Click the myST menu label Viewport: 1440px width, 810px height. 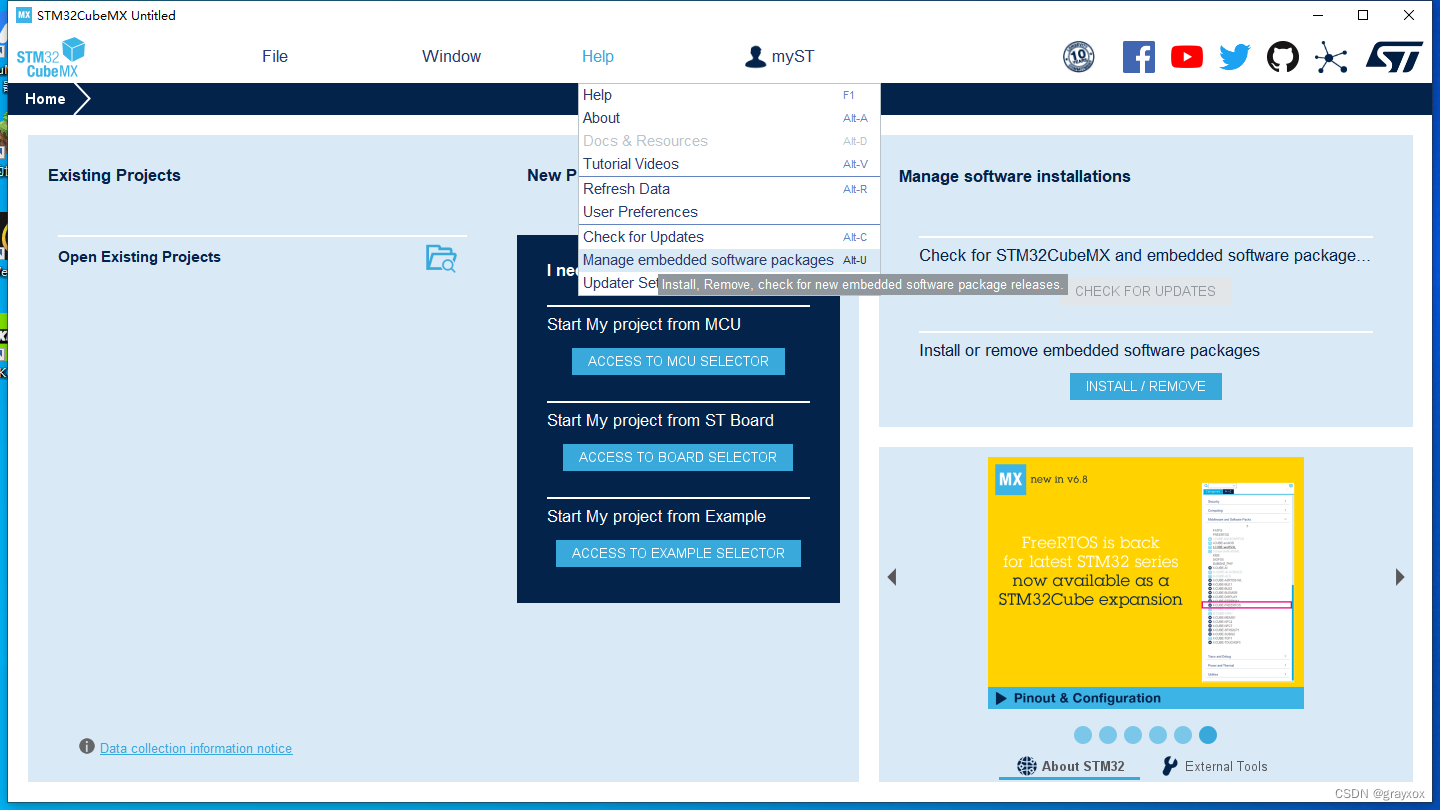point(793,57)
